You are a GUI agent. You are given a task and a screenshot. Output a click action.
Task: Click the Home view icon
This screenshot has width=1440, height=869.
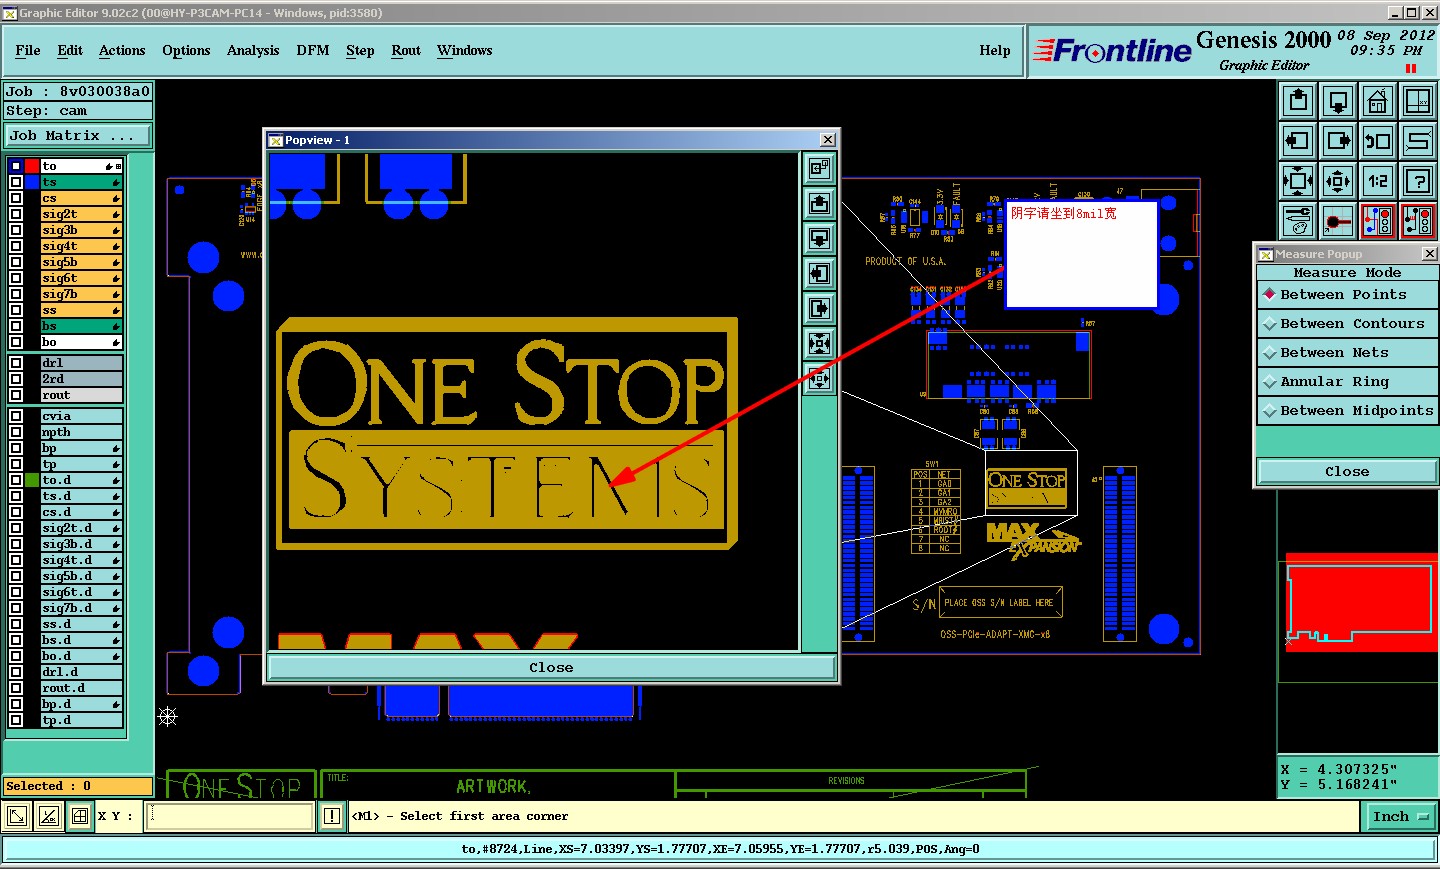point(1378,101)
